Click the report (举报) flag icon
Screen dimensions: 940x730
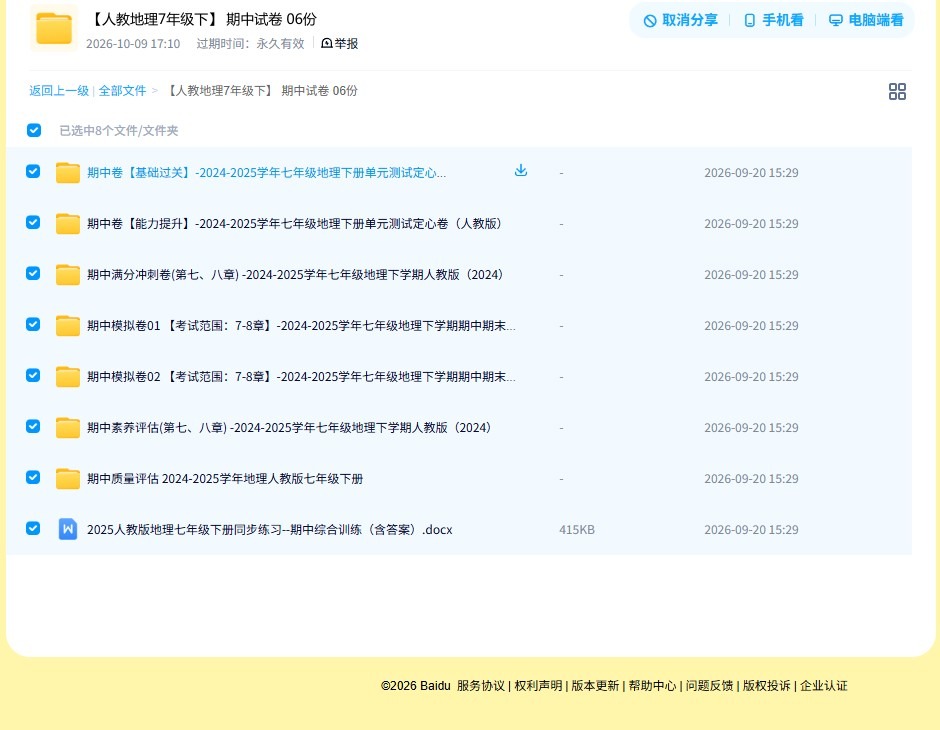(x=327, y=43)
